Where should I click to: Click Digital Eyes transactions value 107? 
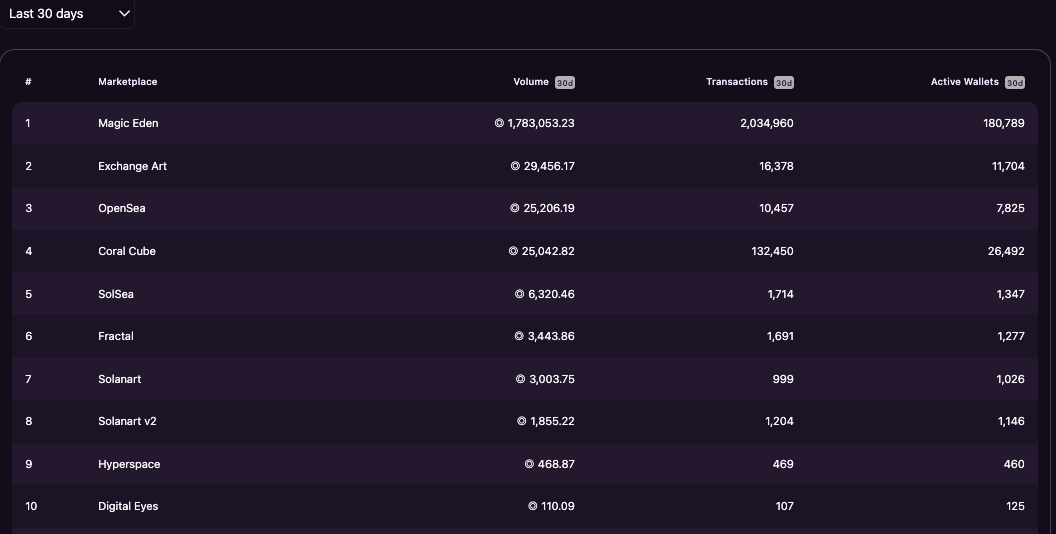pyautogui.click(x=785, y=506)
